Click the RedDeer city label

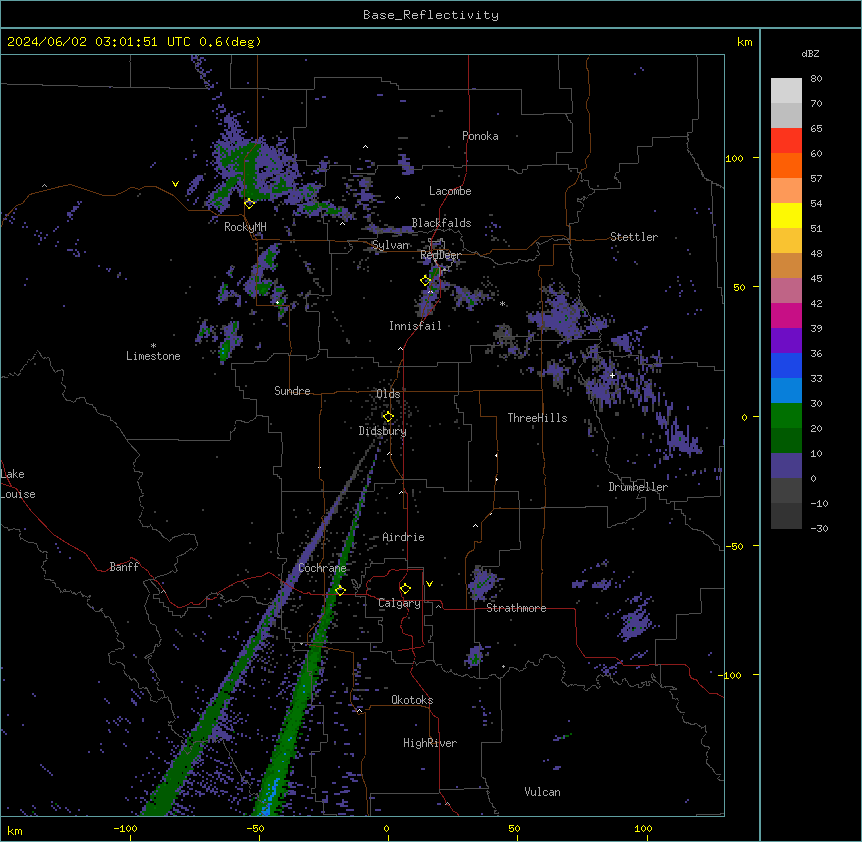tap(440, 255)
